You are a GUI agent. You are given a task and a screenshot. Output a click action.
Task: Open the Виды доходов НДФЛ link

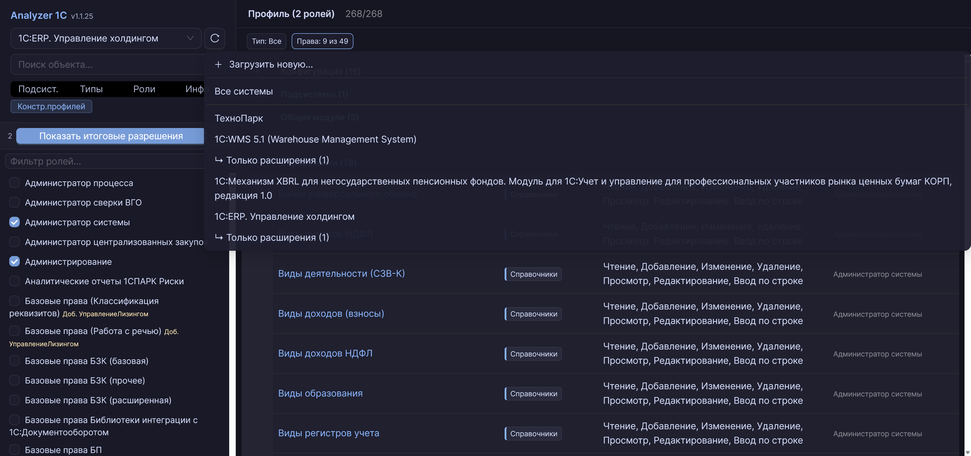(325, 353)
